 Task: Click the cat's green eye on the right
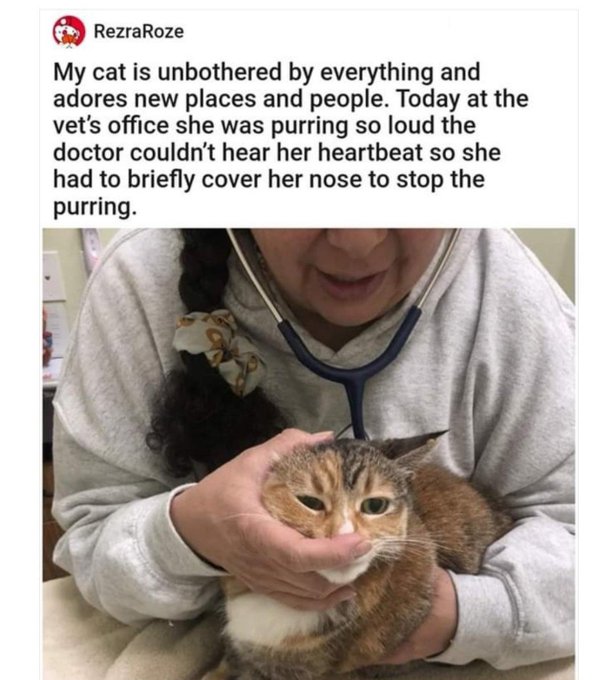(x=375, y=505)
